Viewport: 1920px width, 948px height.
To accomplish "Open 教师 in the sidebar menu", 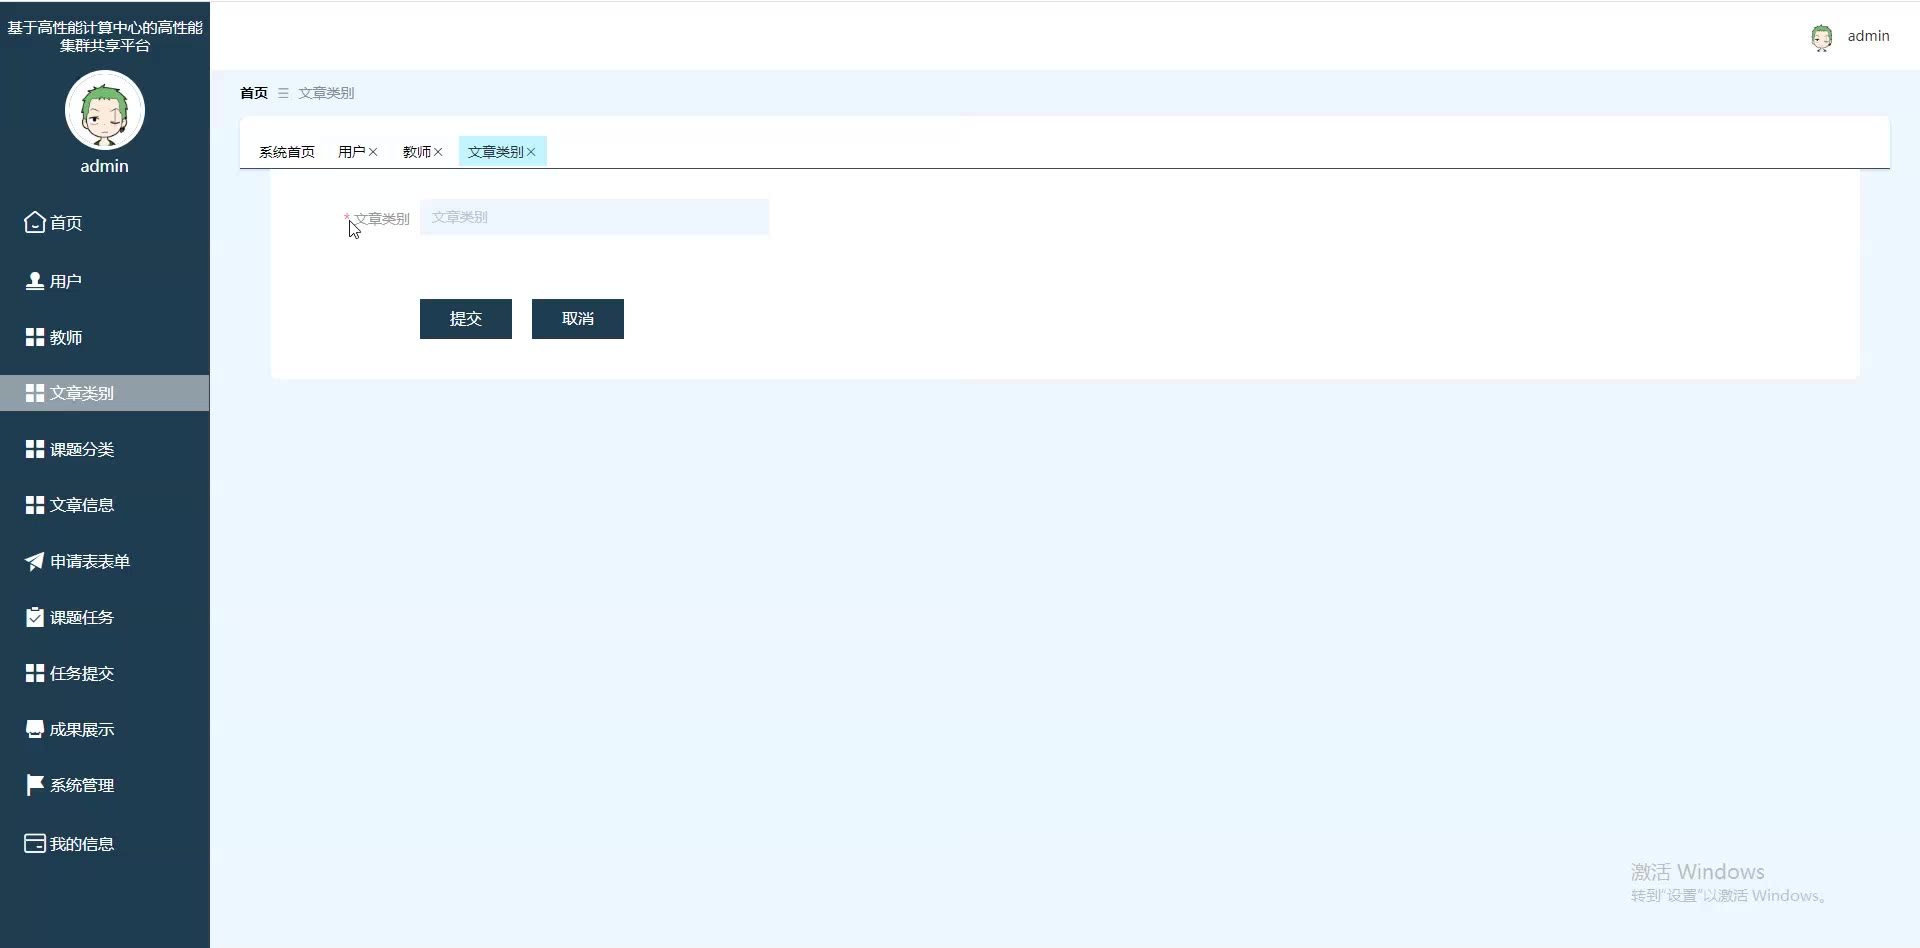I will click(105, 337).
